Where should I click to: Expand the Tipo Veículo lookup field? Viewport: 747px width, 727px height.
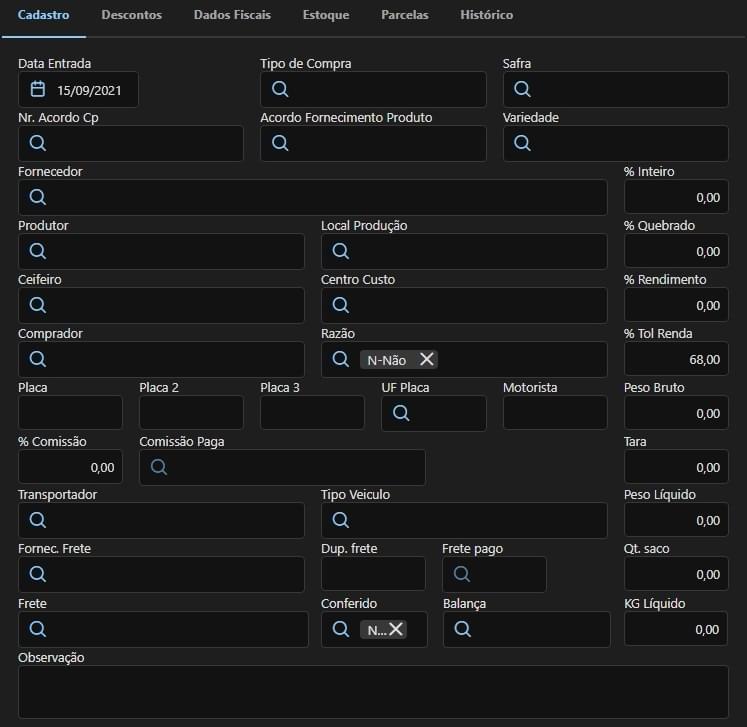coord(463,521)
